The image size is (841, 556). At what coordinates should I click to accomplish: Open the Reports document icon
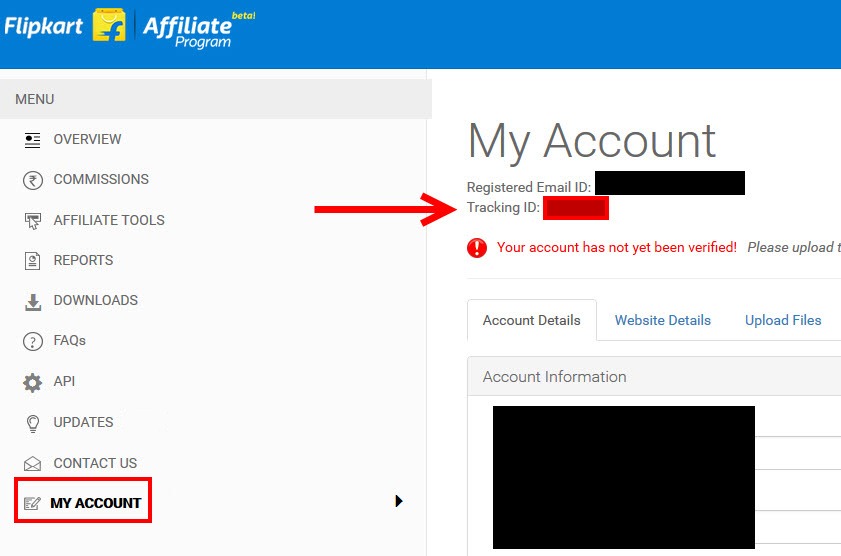tap(33, 261)
